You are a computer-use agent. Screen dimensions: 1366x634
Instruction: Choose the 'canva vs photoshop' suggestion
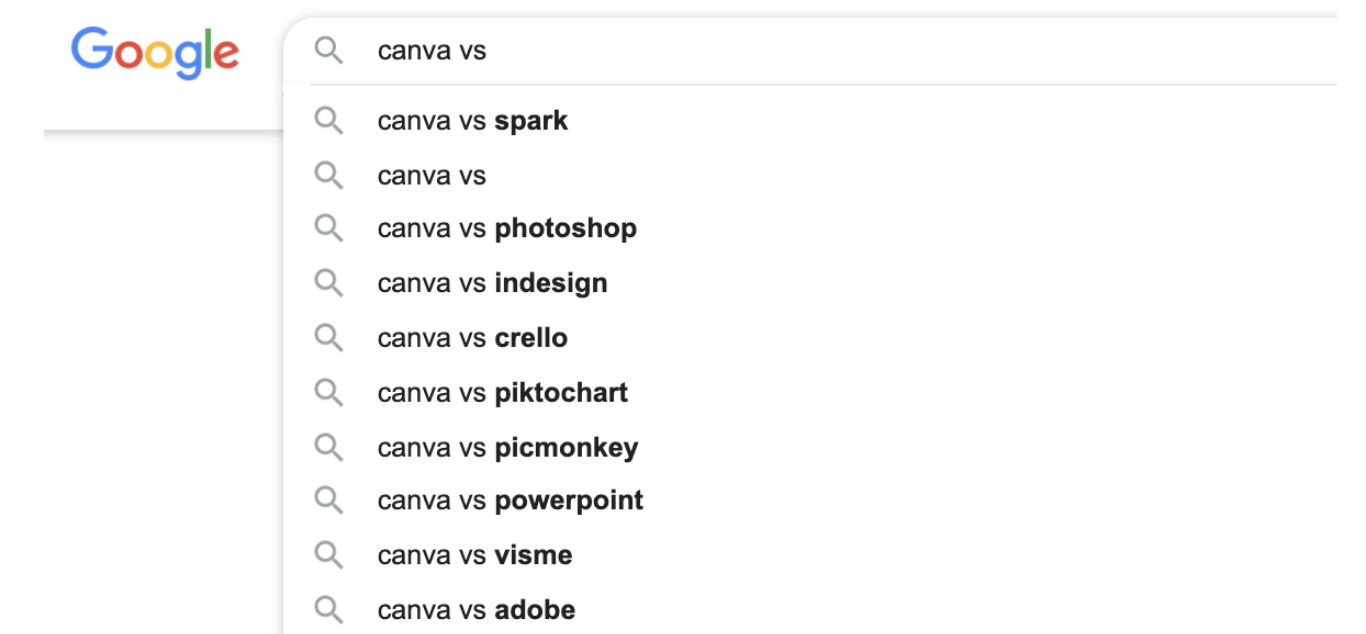click(506, 229)
